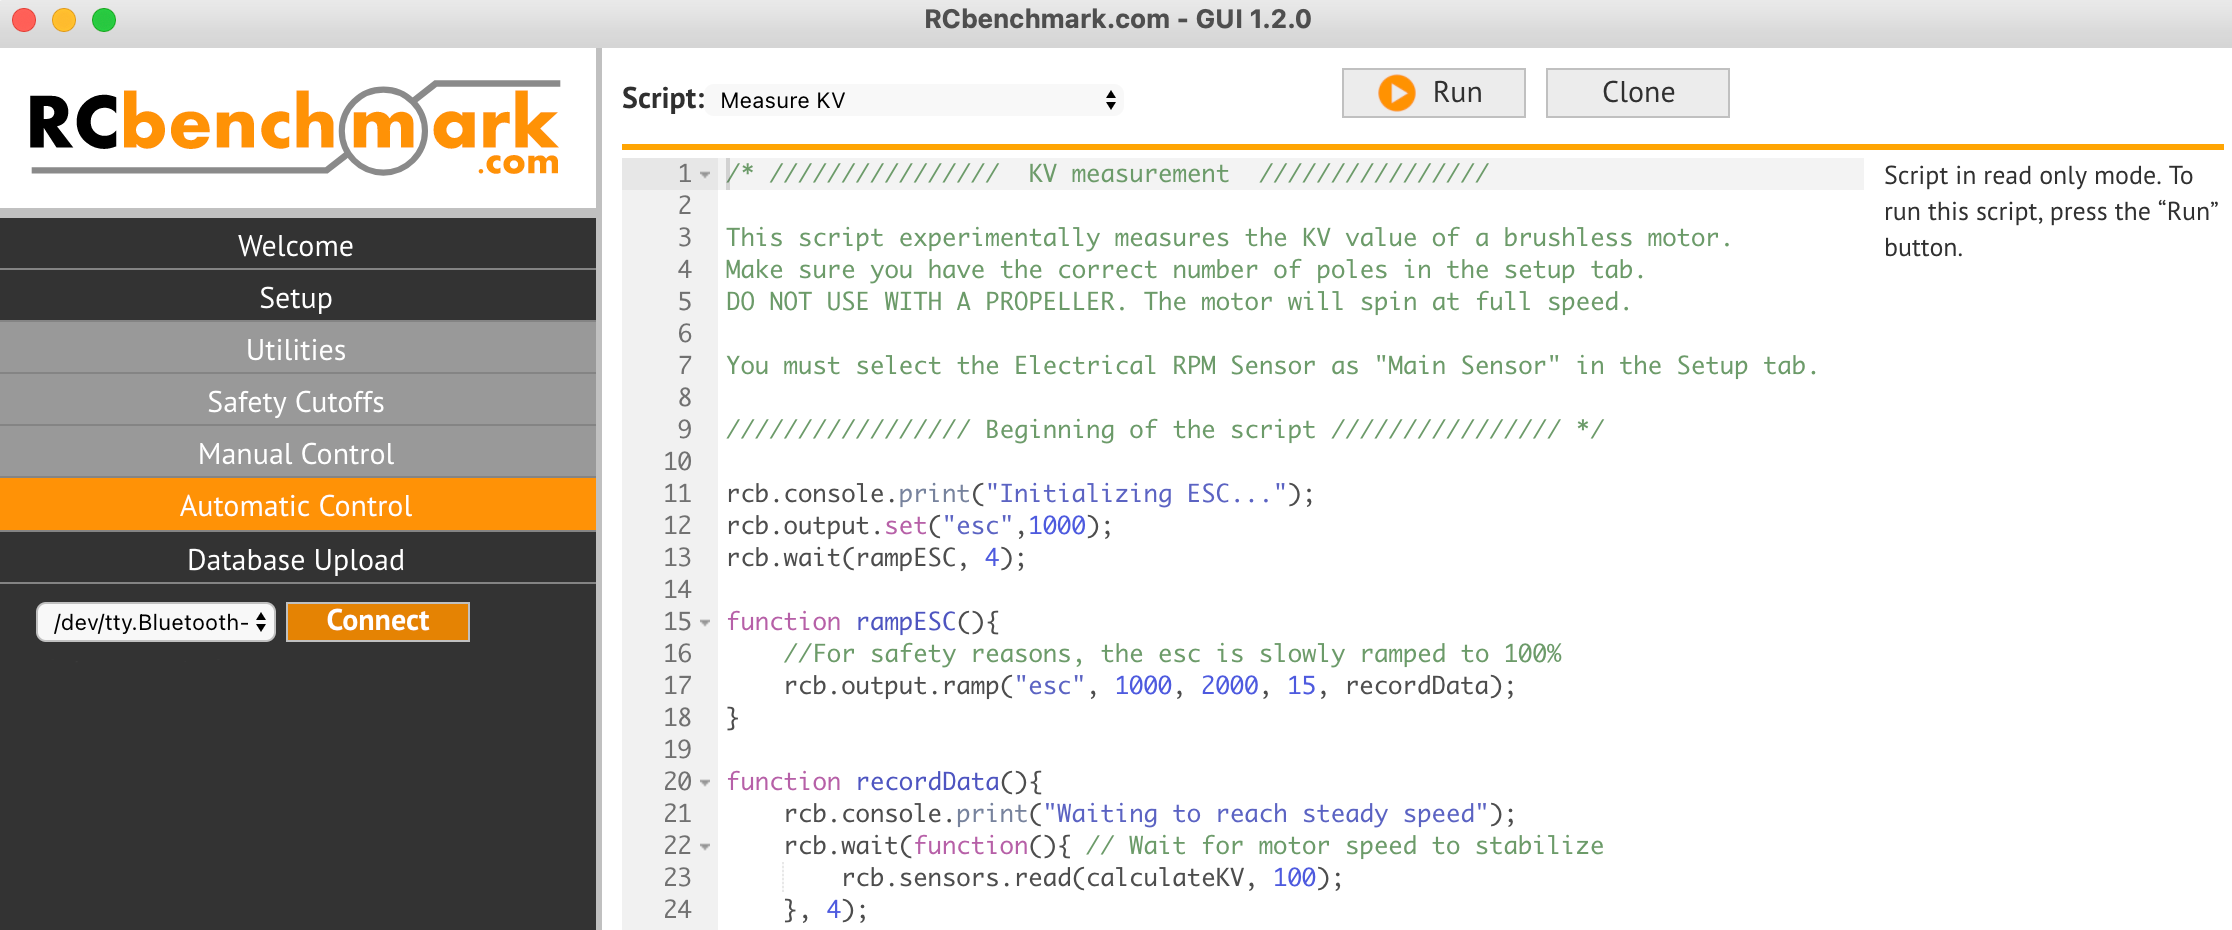
Task: Open the Welcome tab
Action: 296,246
